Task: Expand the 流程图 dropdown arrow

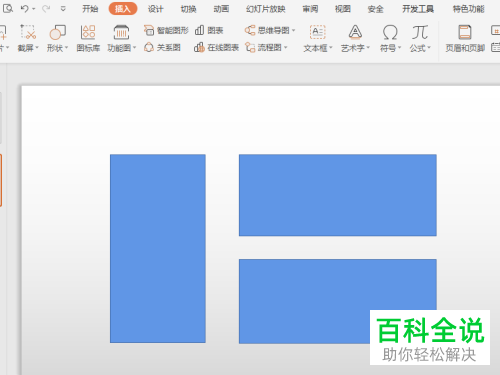Action: click(x=286, y=48)
